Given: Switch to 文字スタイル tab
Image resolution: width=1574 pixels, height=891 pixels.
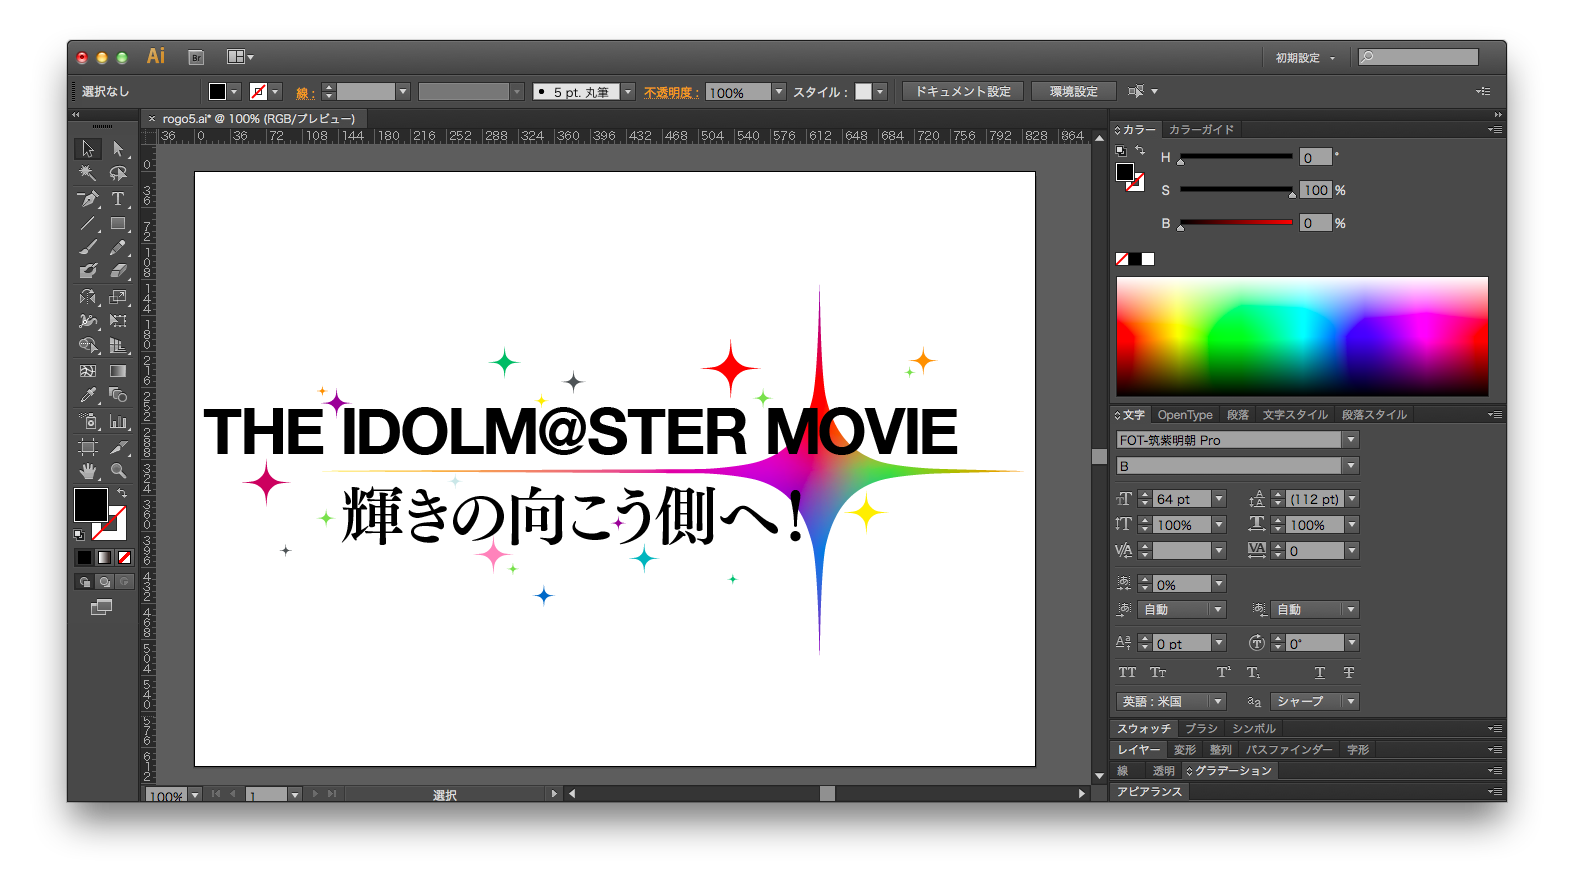Looking at the screenshot, I should point(1295,415).
